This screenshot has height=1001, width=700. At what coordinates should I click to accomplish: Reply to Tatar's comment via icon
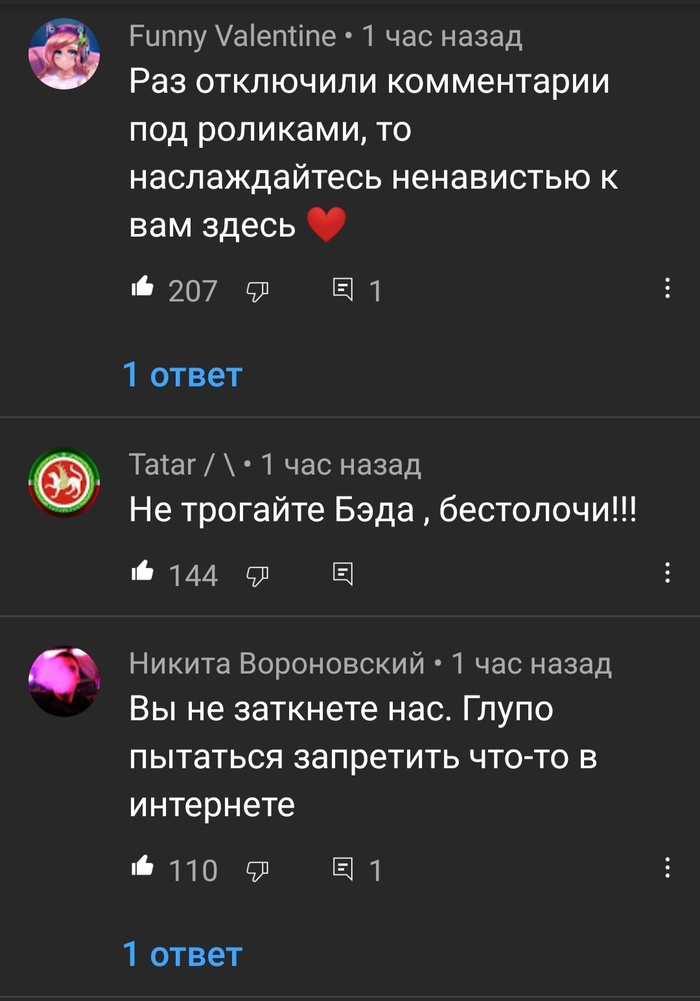pyautogui.click(x=343, y=574)
